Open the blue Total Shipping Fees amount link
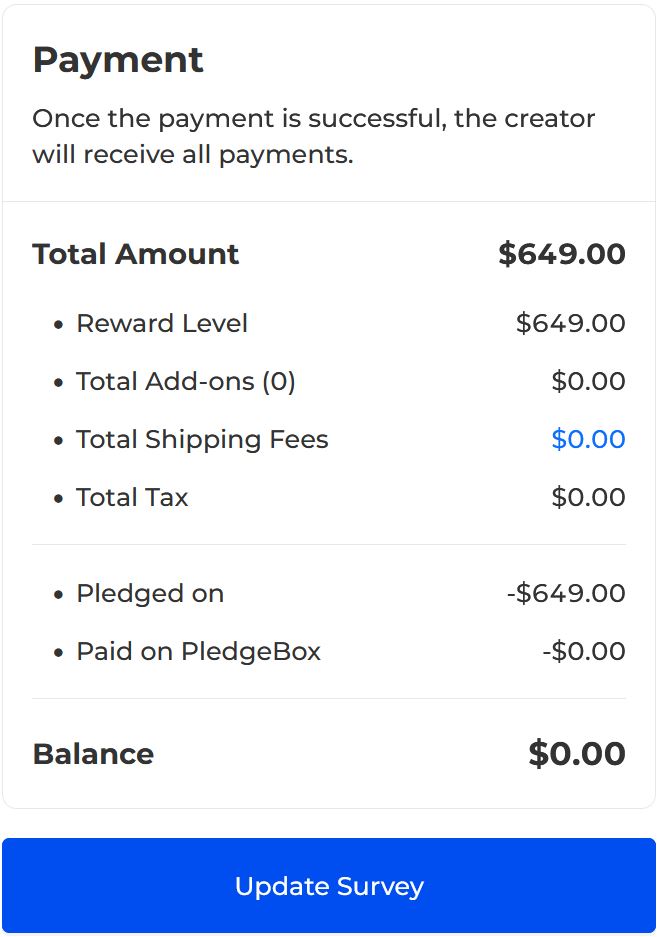Image resolution: width=659 pixels, height=937 pixels. (588, 439)
